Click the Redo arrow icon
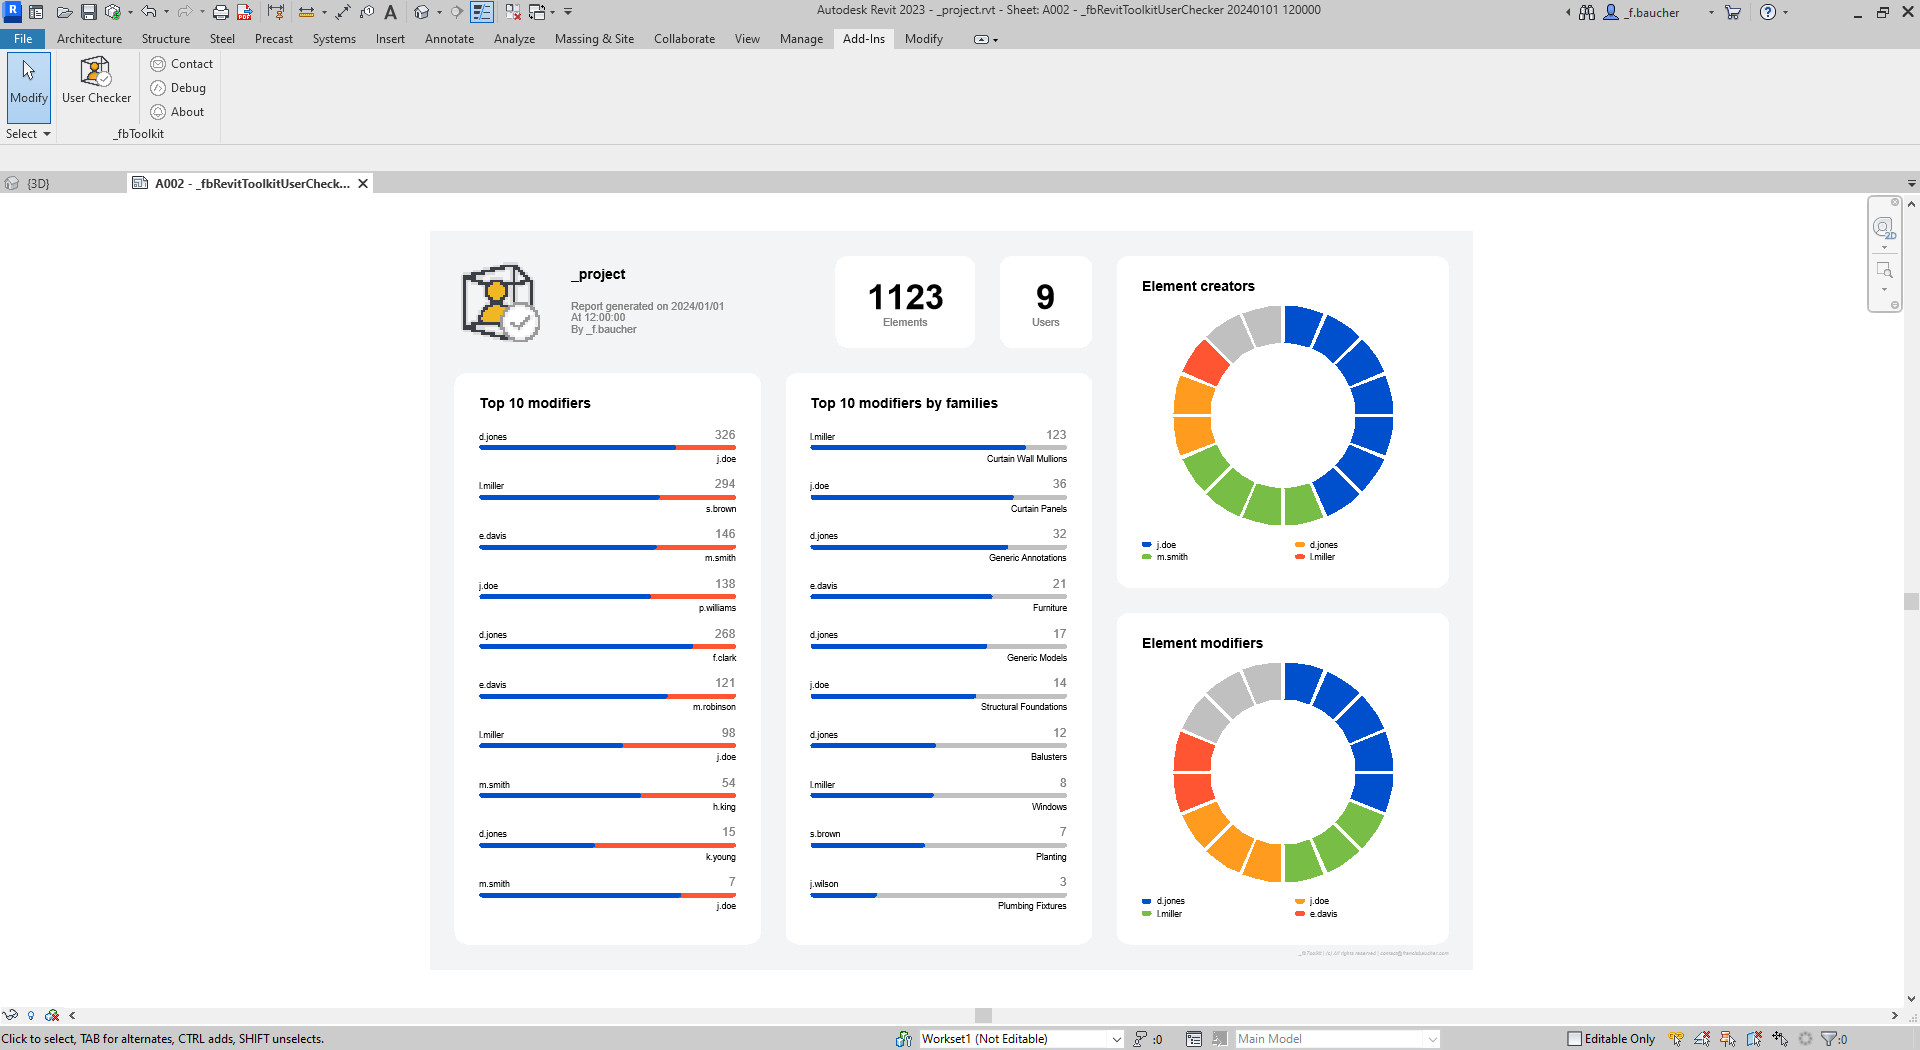Viewport: 1920px width, 1050px height. pyautogui.click(x=184, y=12)
